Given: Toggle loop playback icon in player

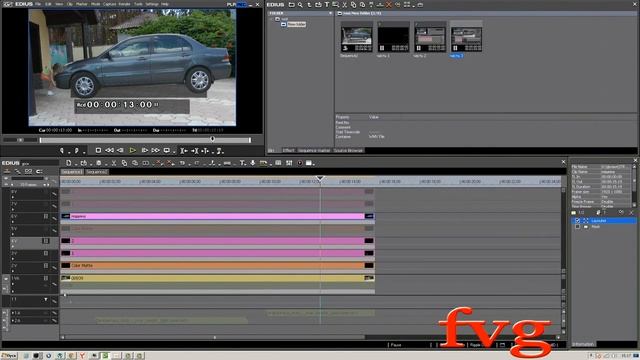Looking at the screenshot, I should click(x=167, y=151).
